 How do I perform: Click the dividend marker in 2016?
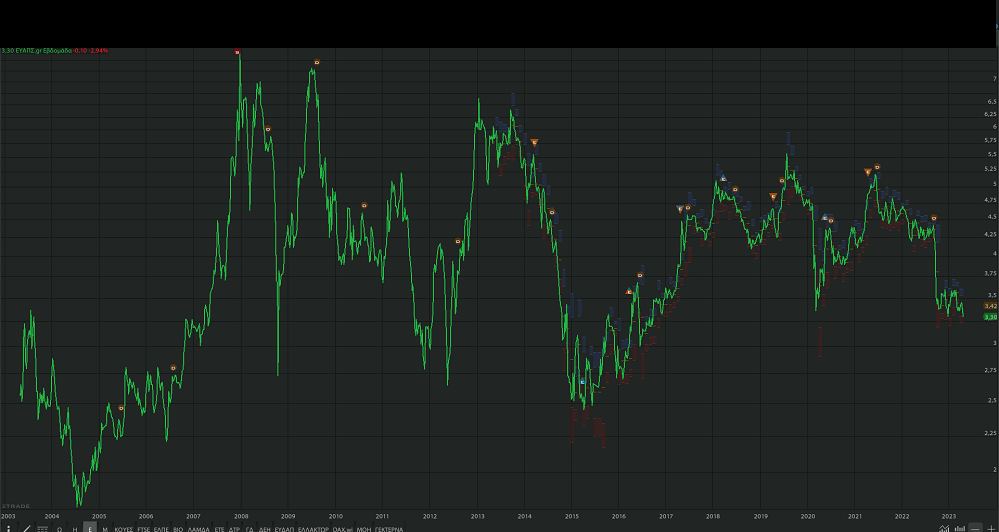pos(640,275)
